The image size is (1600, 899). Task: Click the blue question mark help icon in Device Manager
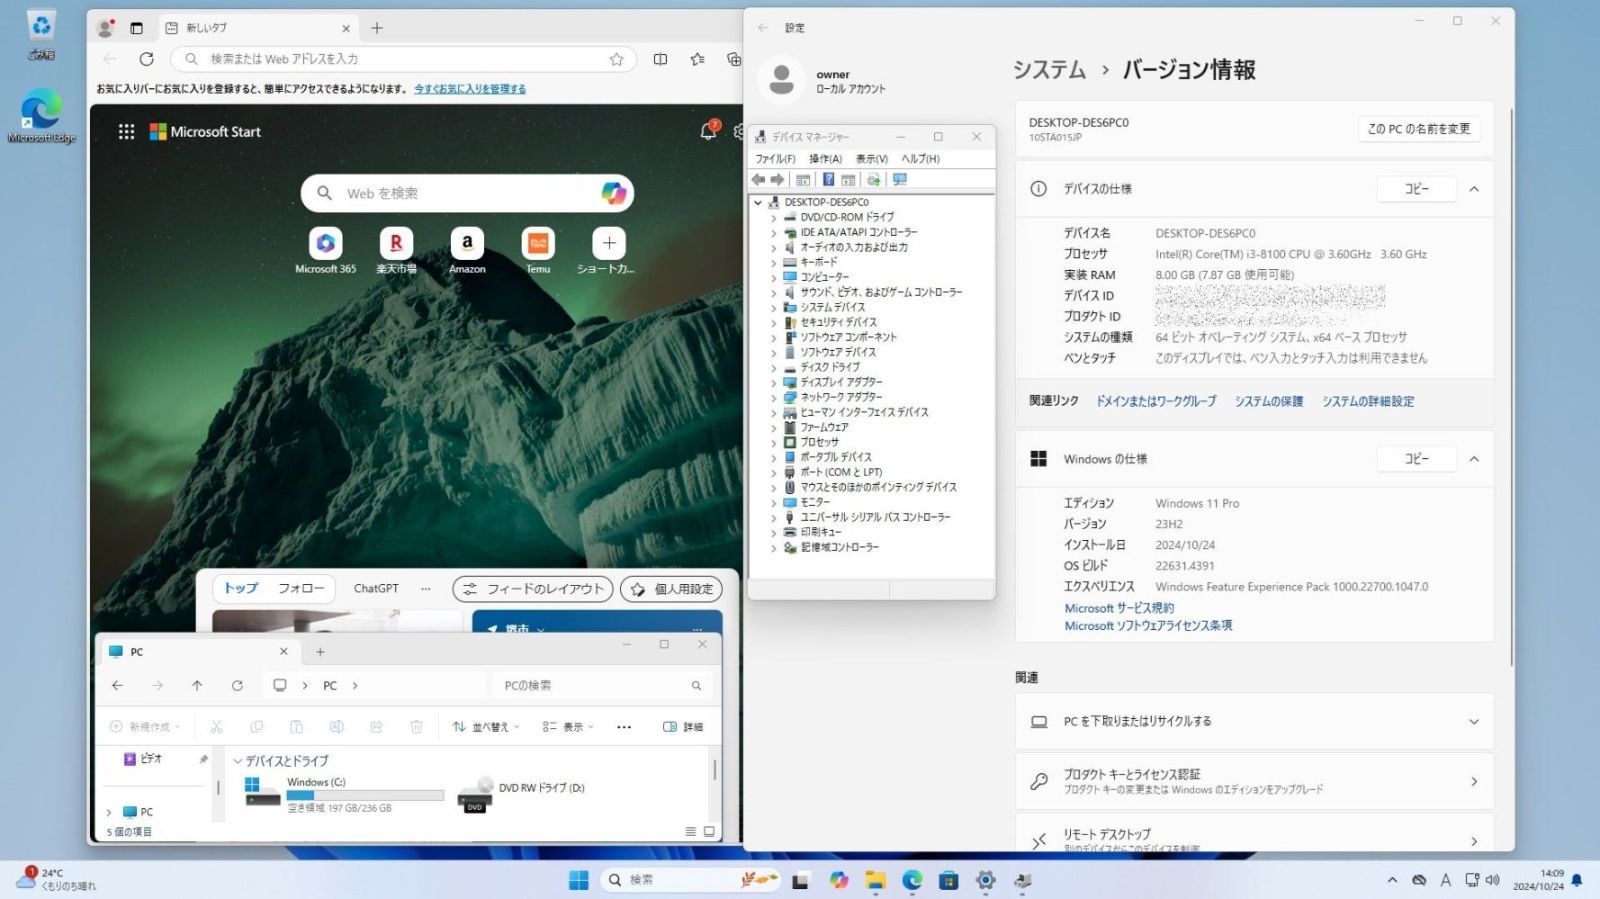point(828,180)
